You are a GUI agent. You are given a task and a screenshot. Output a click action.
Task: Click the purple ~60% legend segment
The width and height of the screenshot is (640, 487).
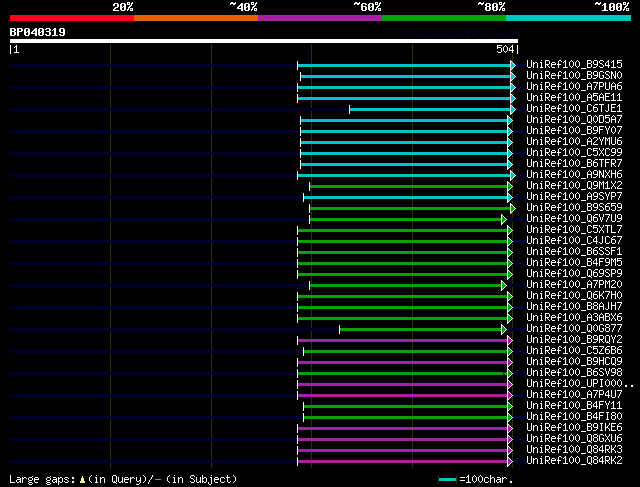(x=320, y=18)
